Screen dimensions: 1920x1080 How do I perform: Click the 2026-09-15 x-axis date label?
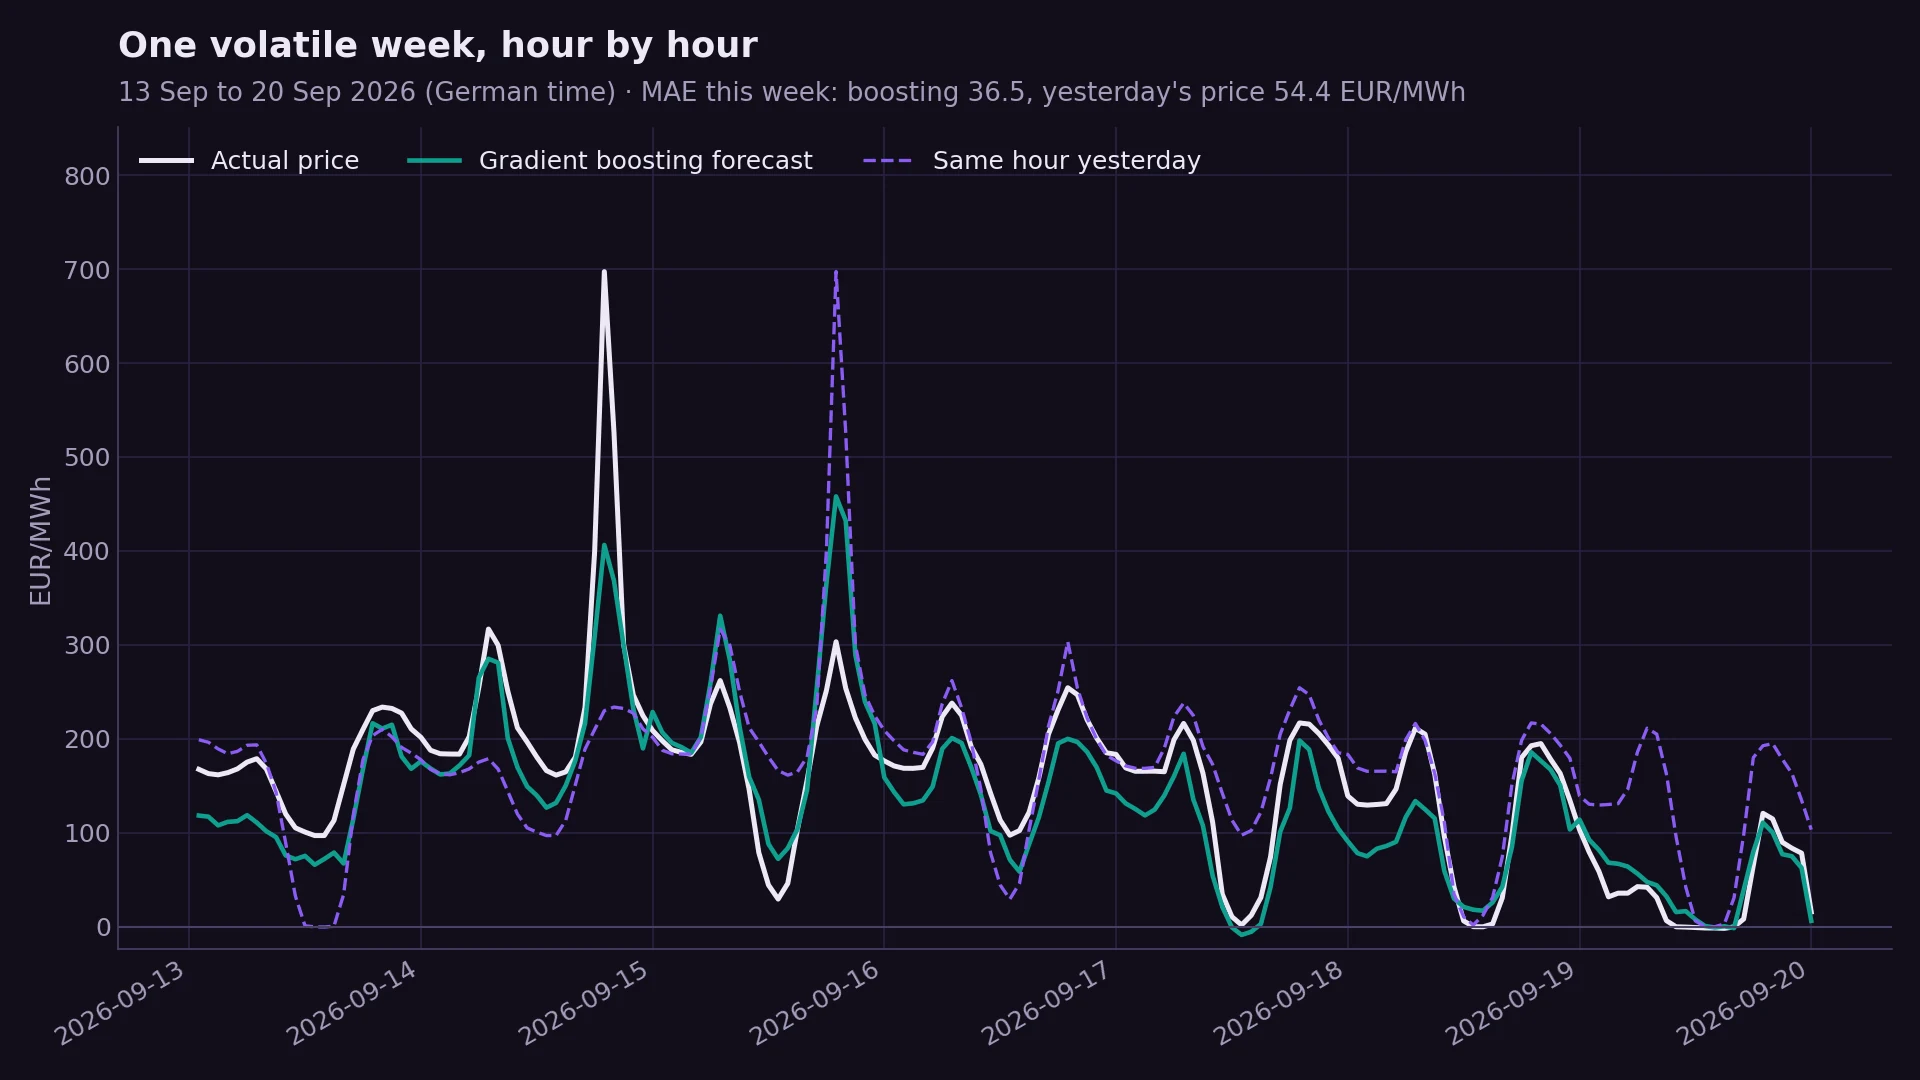(585, 1003)
